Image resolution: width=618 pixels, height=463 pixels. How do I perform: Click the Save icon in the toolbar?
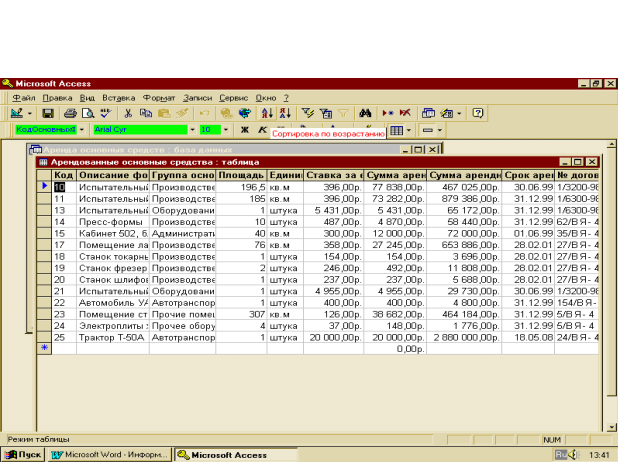coord(47,114)
